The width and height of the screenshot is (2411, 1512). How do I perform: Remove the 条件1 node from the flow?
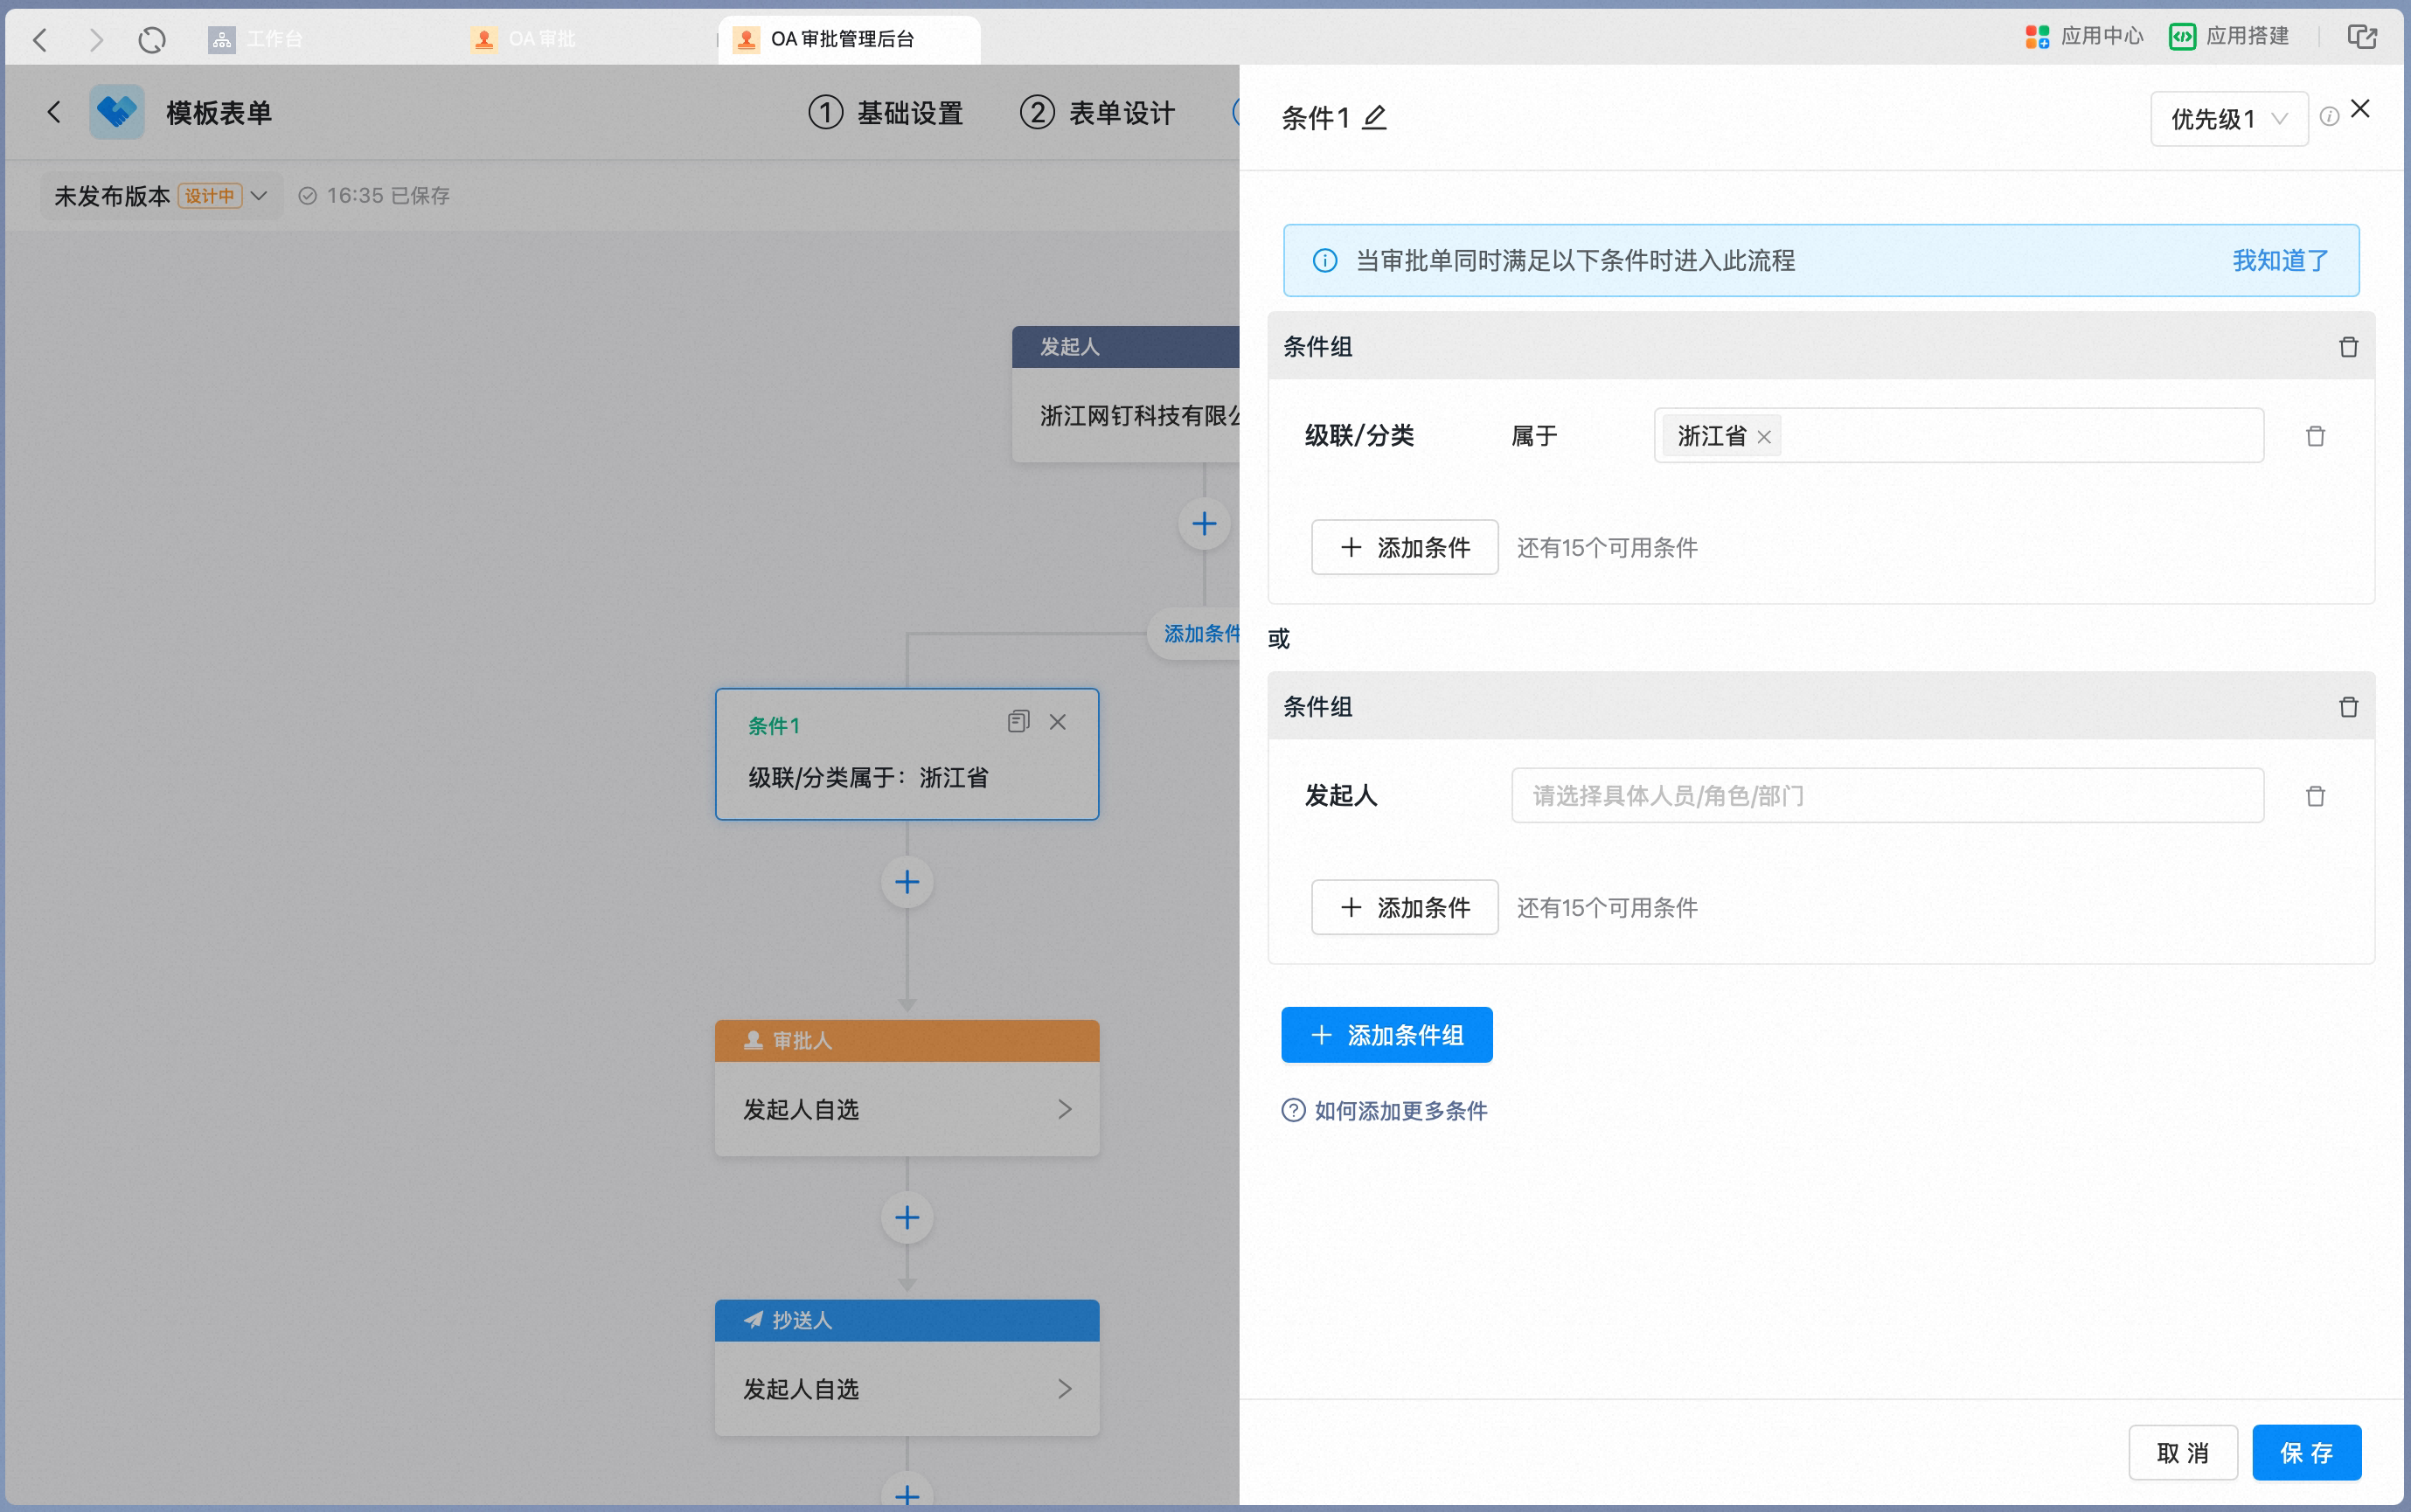coord(1058,722)
